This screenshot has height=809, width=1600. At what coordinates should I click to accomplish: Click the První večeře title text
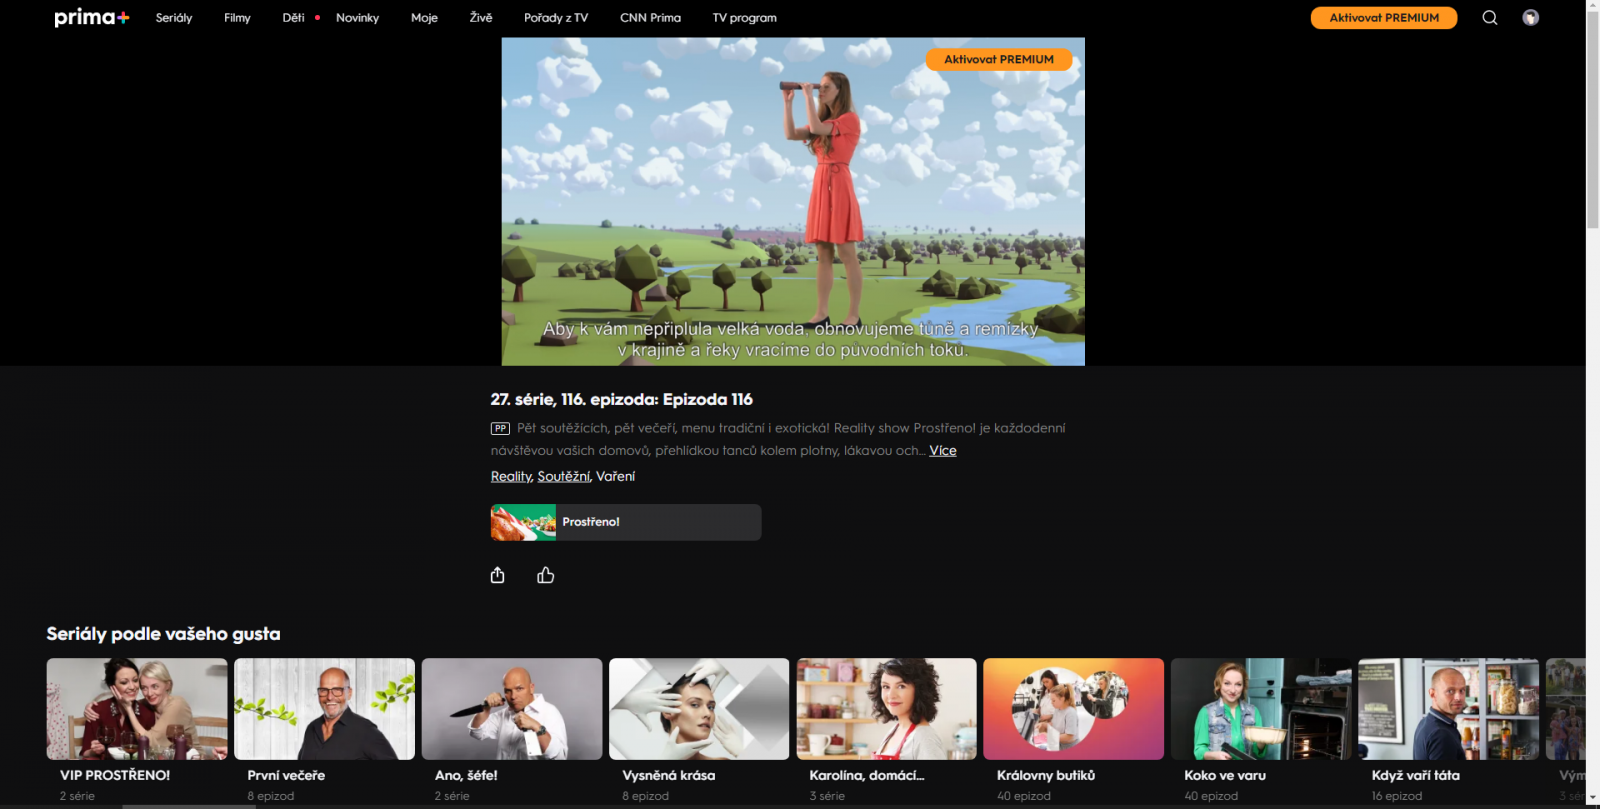[286, 775]
